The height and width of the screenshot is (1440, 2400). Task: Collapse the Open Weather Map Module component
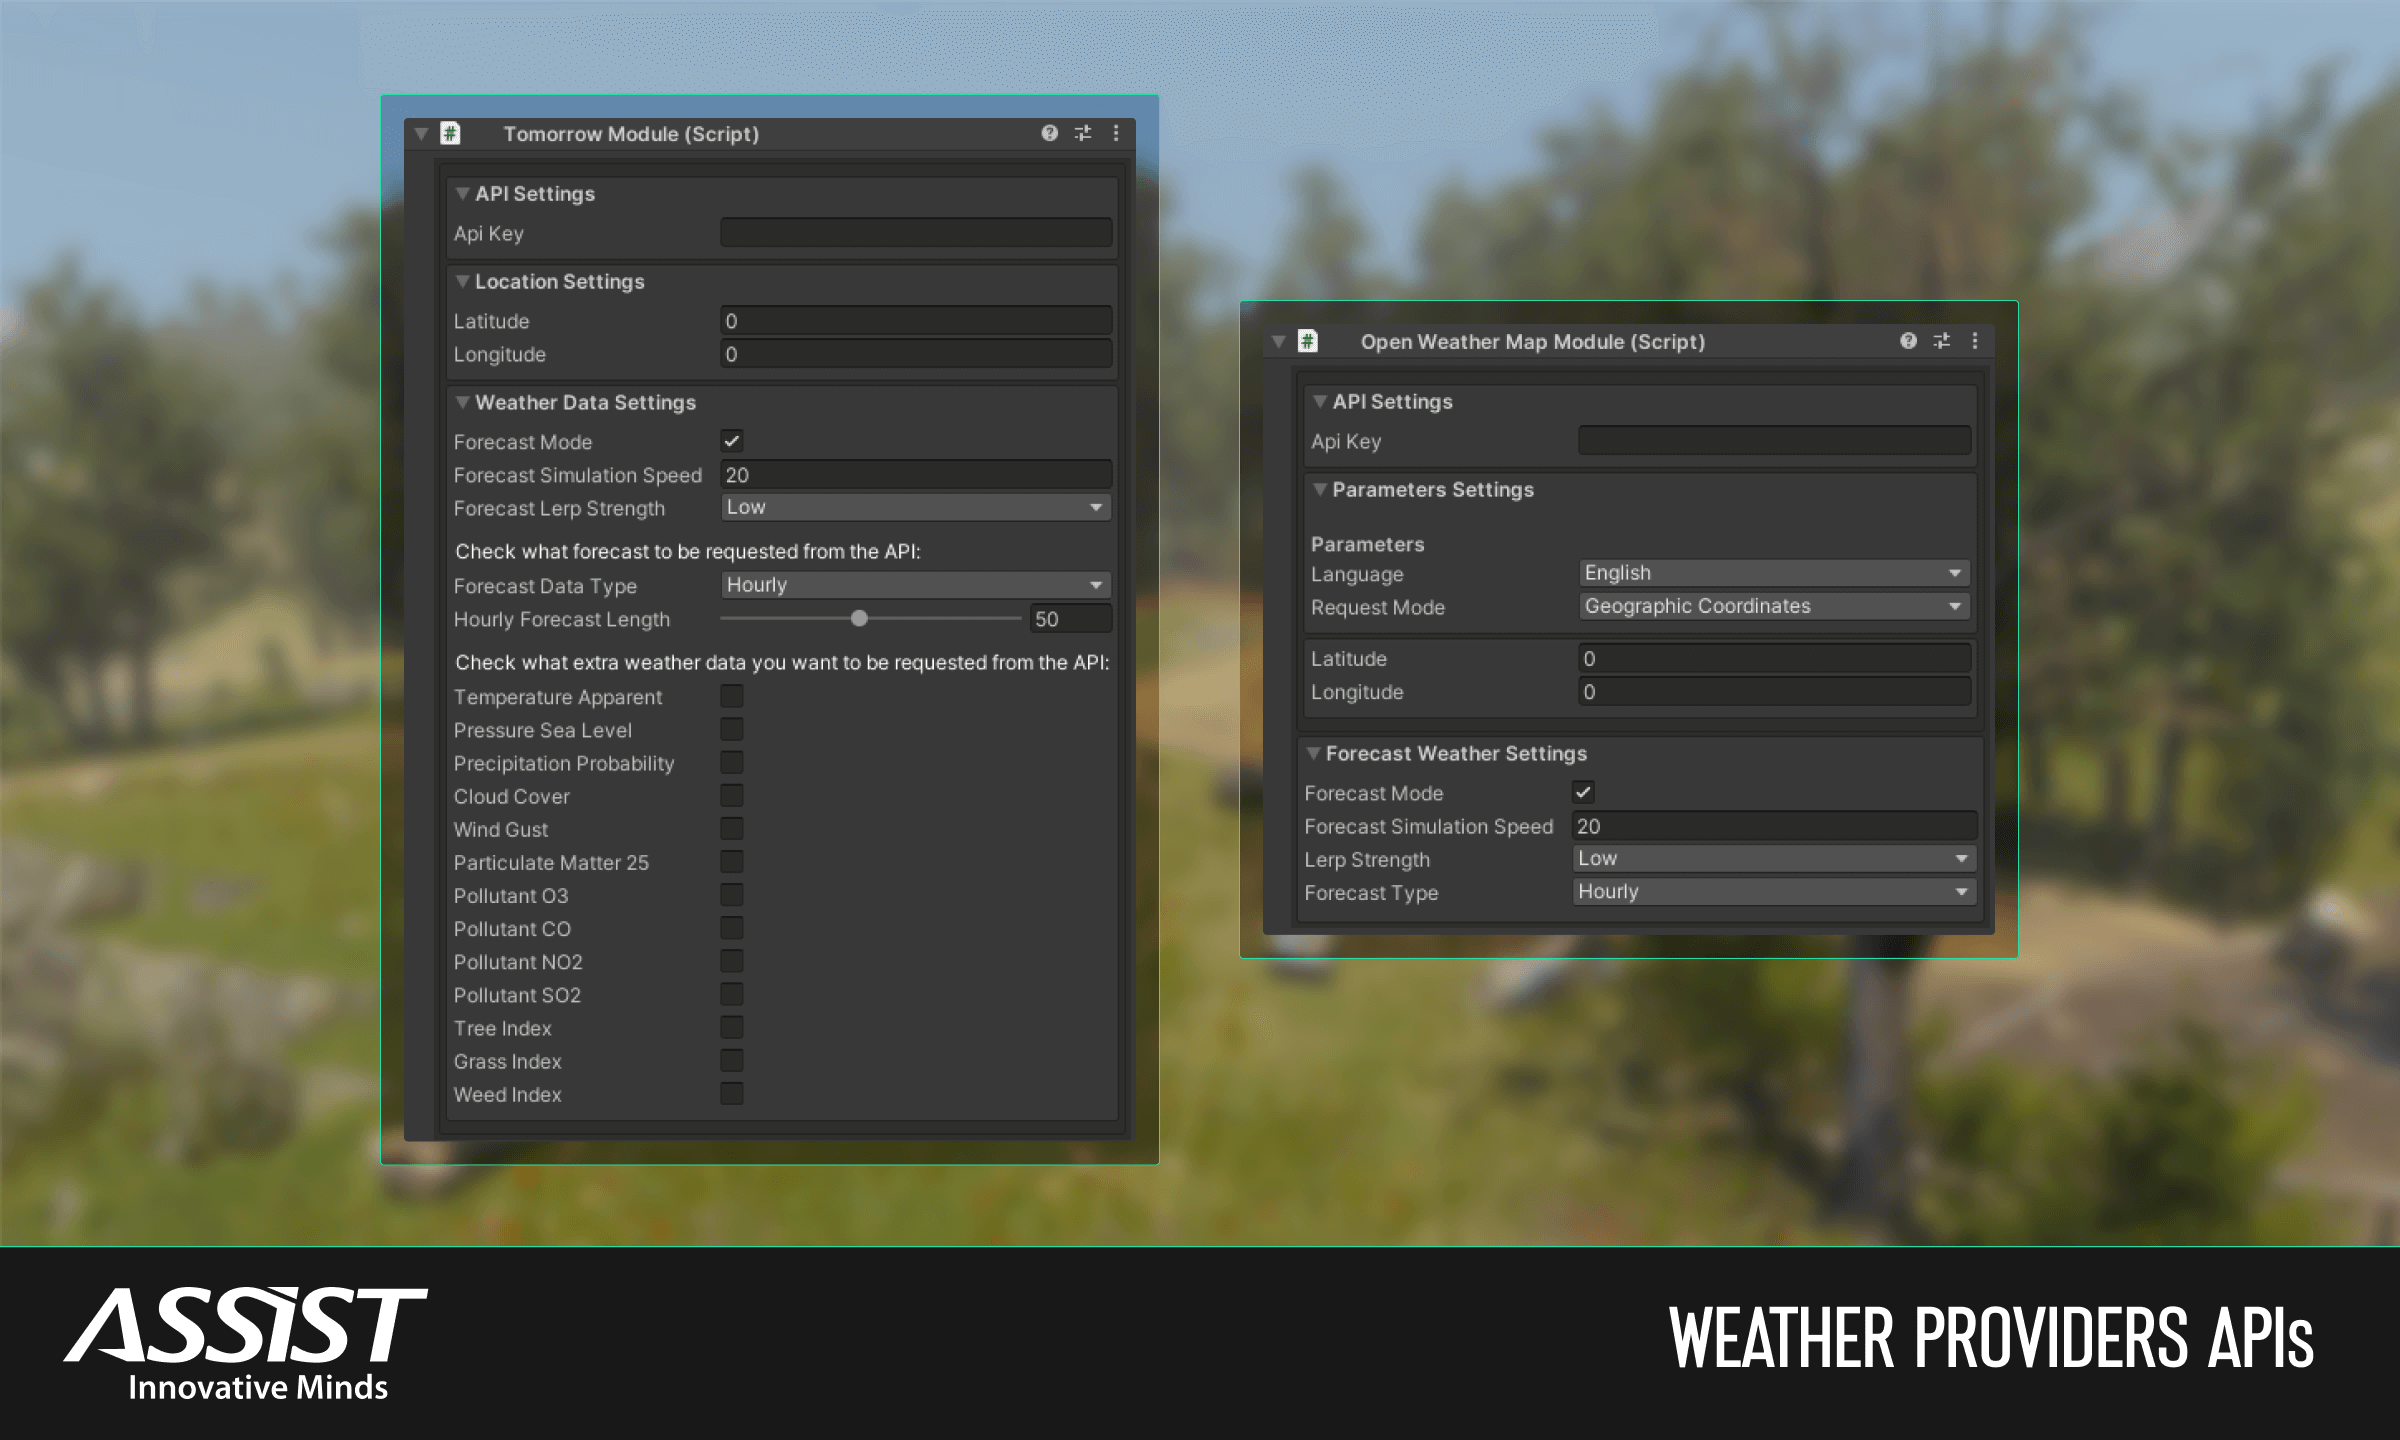(1278, 341)
